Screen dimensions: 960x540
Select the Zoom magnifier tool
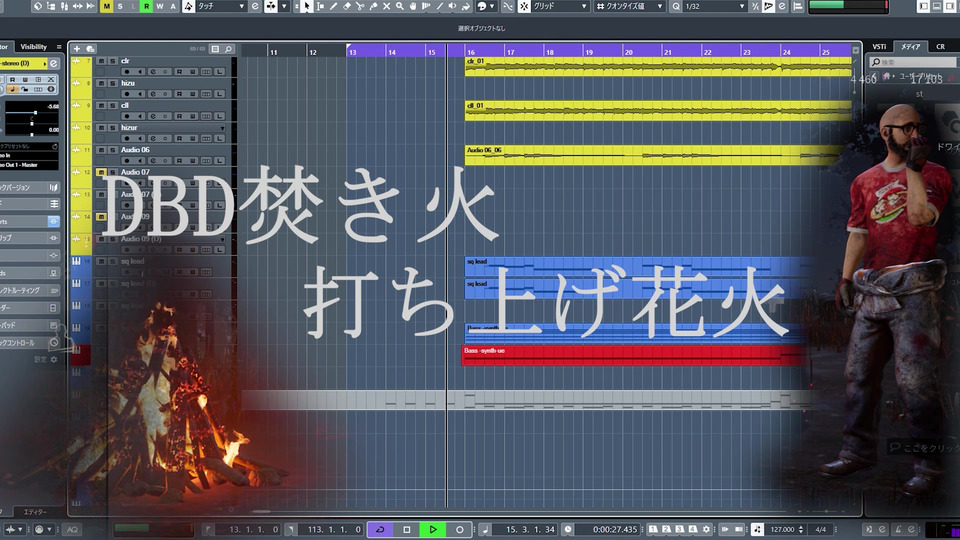coord(400,6)
